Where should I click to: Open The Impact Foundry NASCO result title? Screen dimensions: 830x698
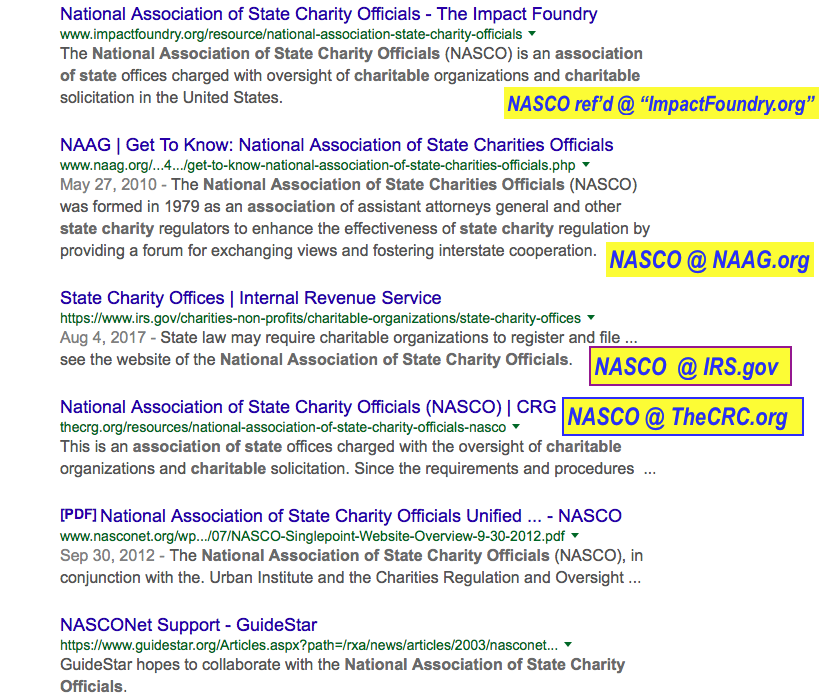click(328, 14)
